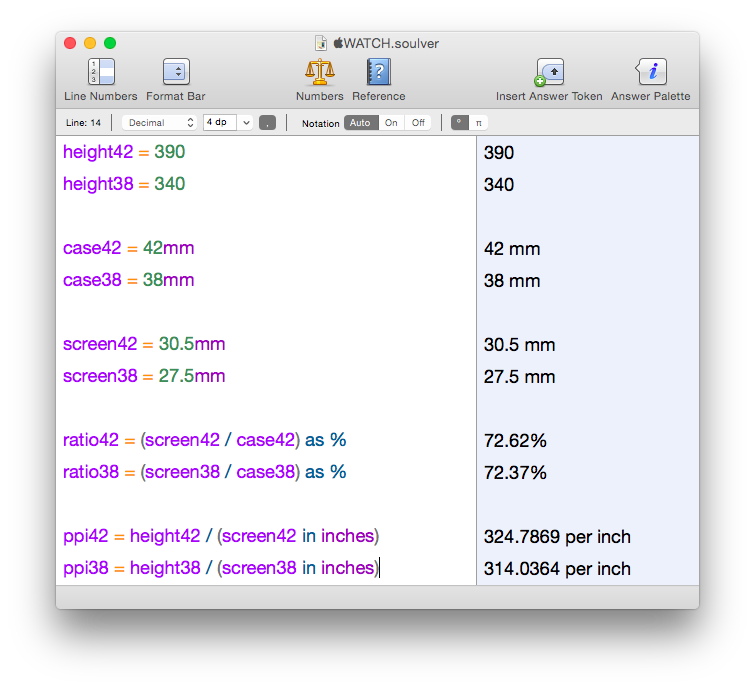Select the 314.0364 per inch answer
Screen dimensions: 755x689
coord(557,569)
